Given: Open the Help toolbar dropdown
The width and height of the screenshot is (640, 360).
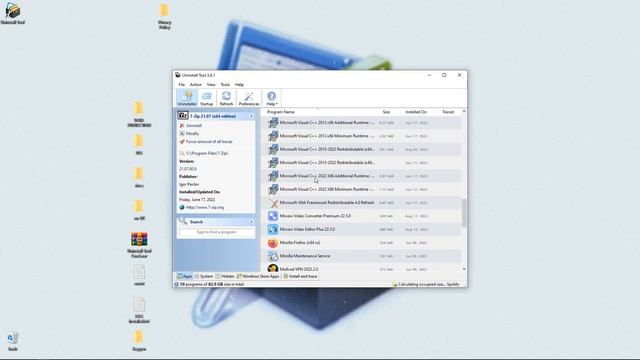Looking at the screenshot, I should [271, 98].
